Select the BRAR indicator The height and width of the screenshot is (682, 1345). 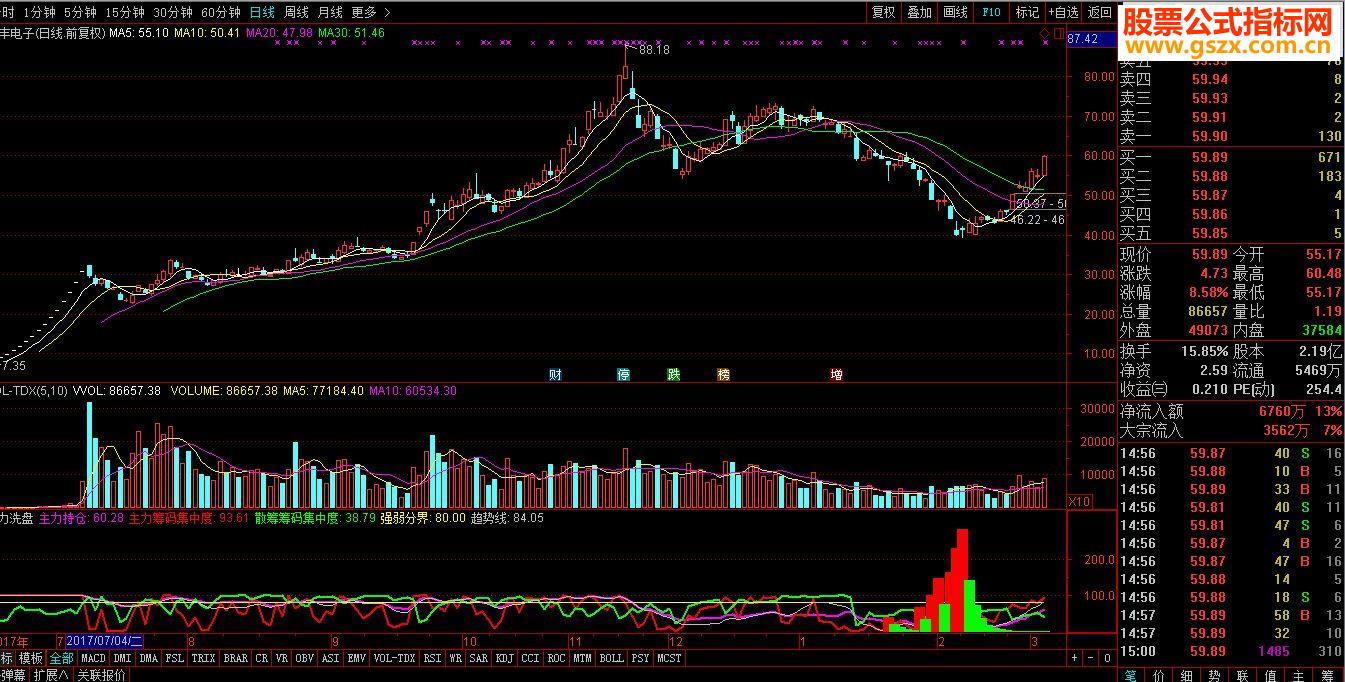(236, 658)
